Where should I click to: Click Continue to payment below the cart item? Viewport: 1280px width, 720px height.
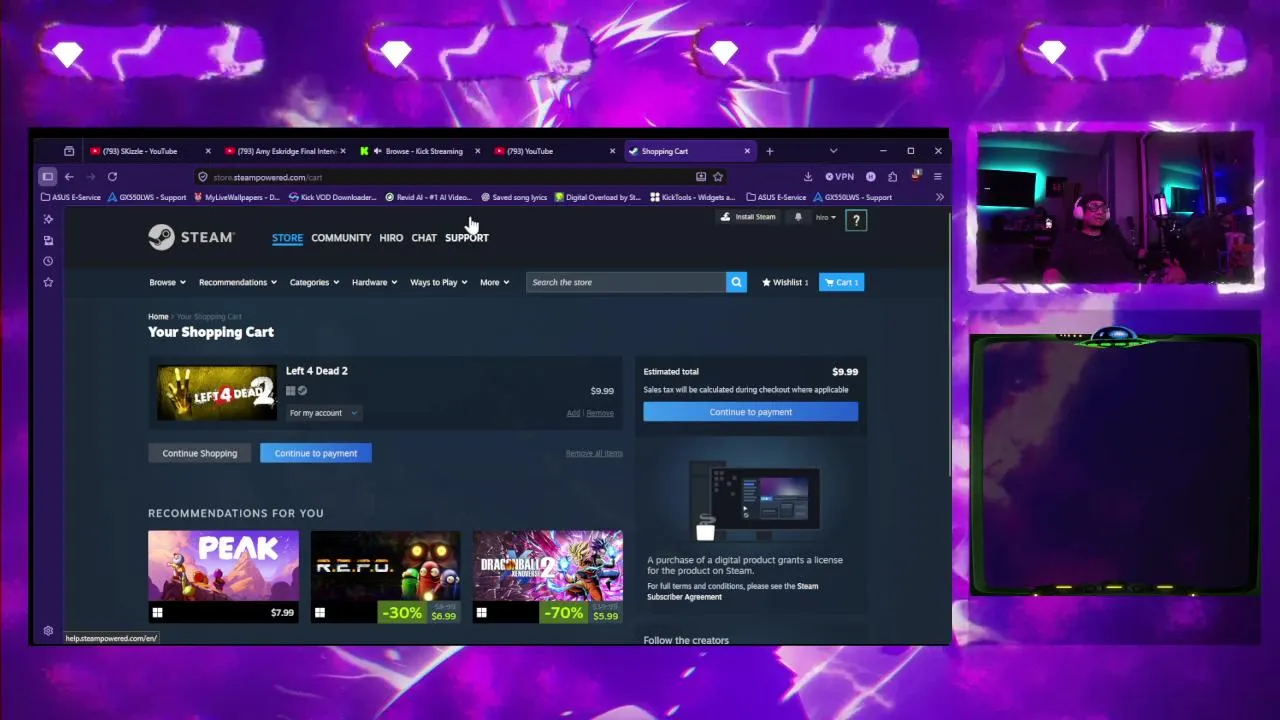pos(316,453)
